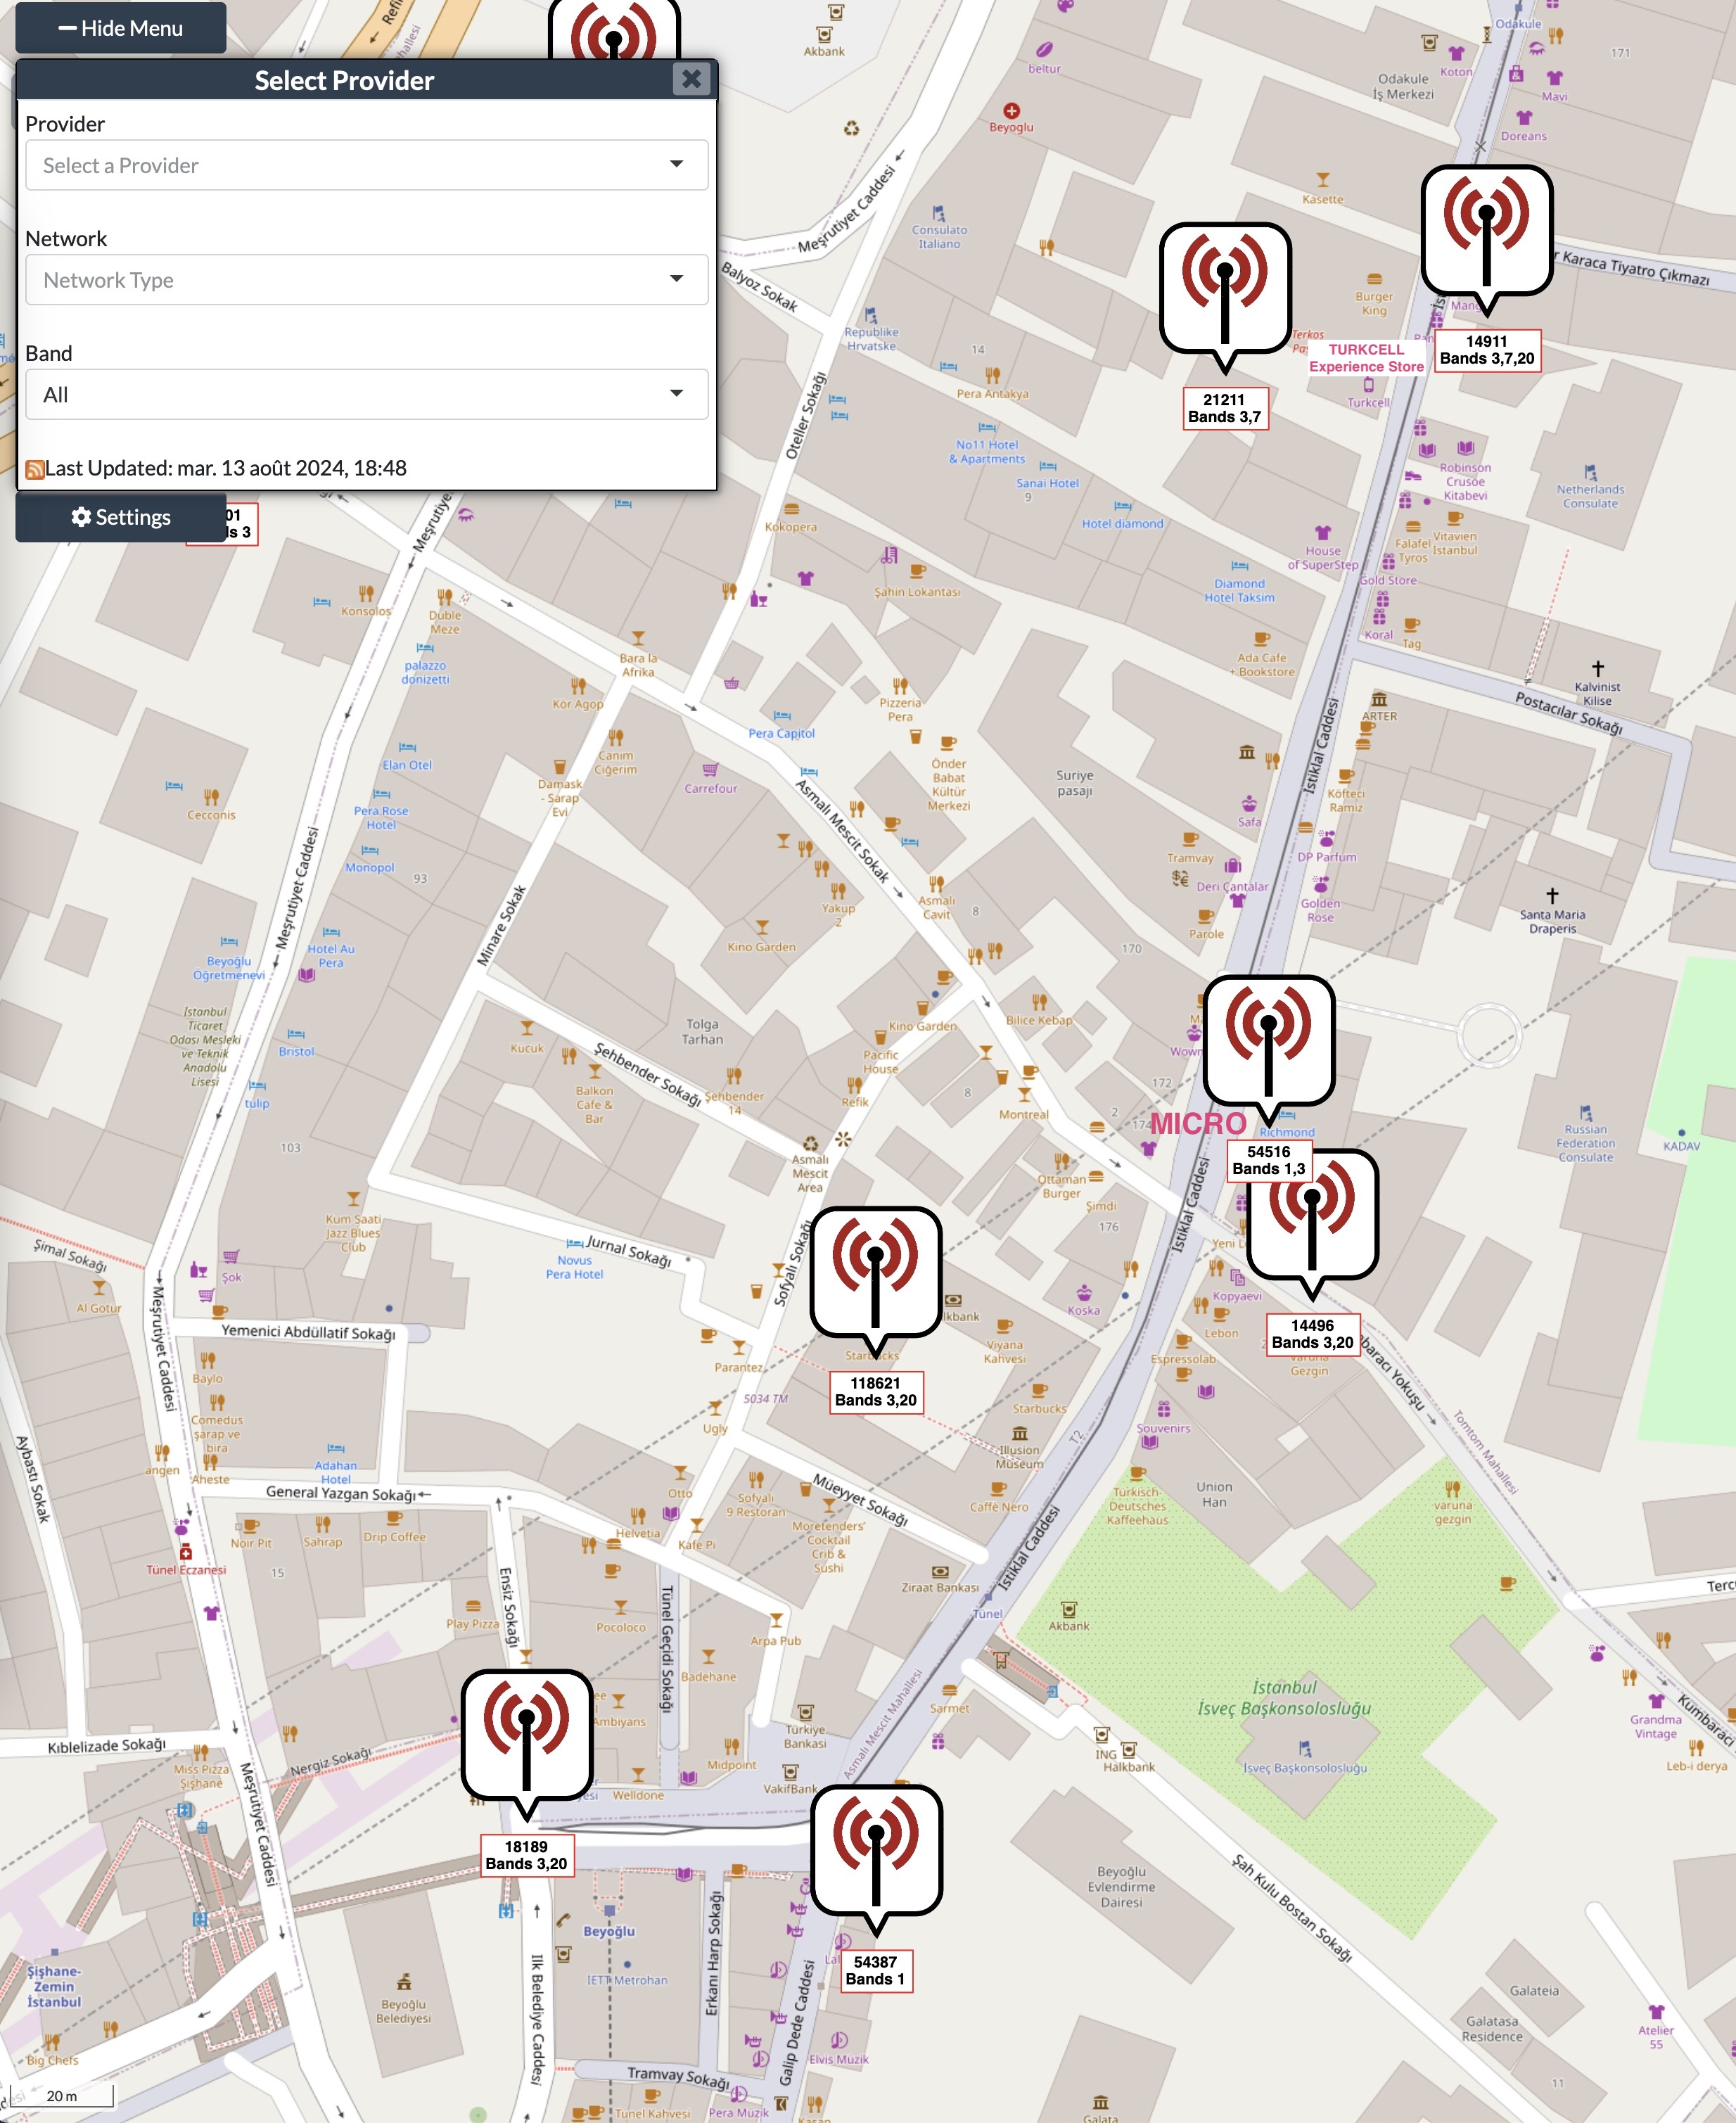
Task: Click the Burger King restaurant icon
Action: 1374,280
